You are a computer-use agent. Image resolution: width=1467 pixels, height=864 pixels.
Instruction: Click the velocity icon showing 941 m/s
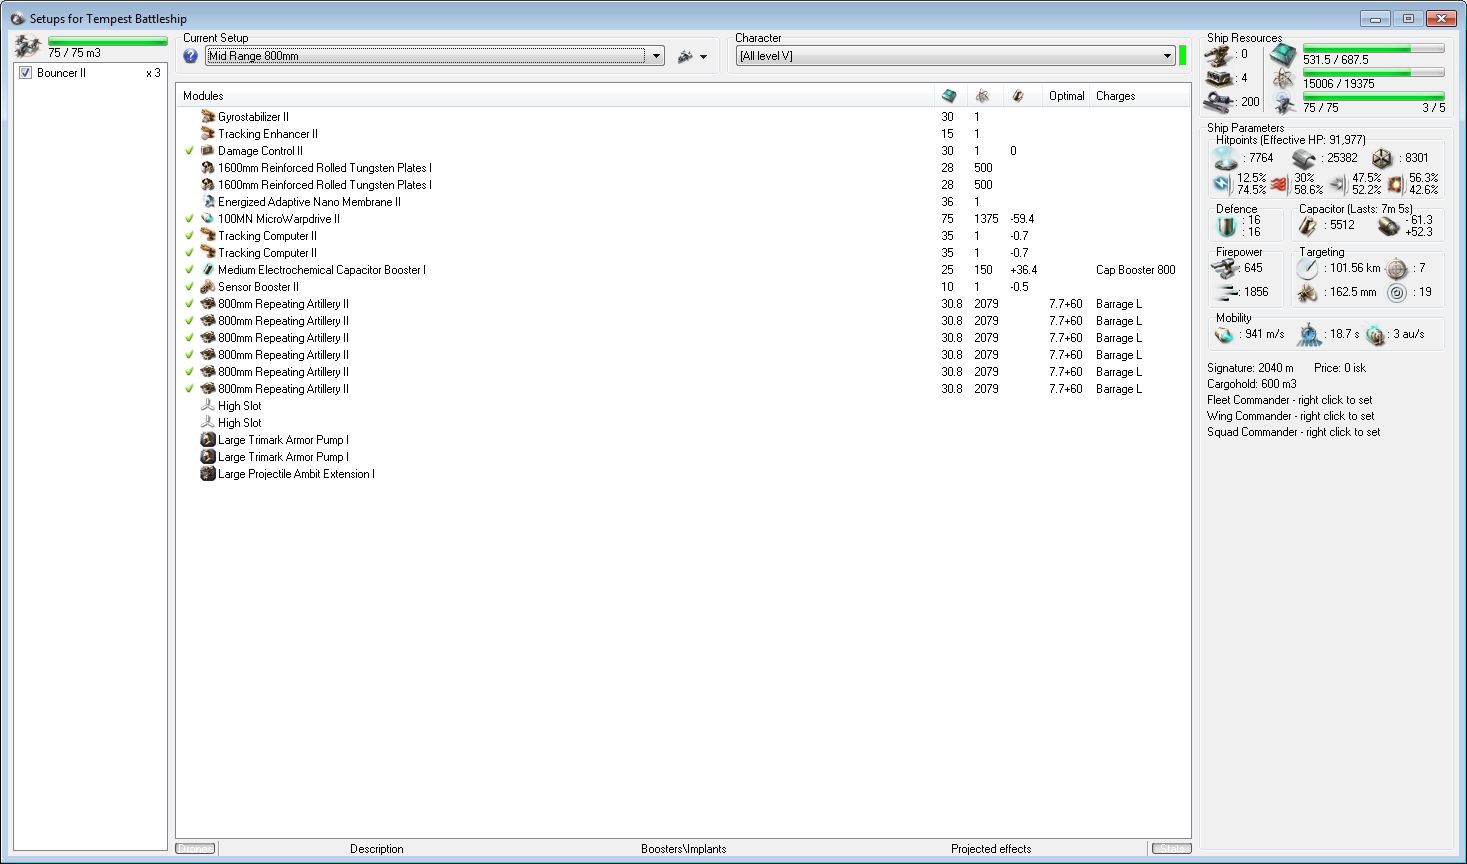tap(1224, 334)
